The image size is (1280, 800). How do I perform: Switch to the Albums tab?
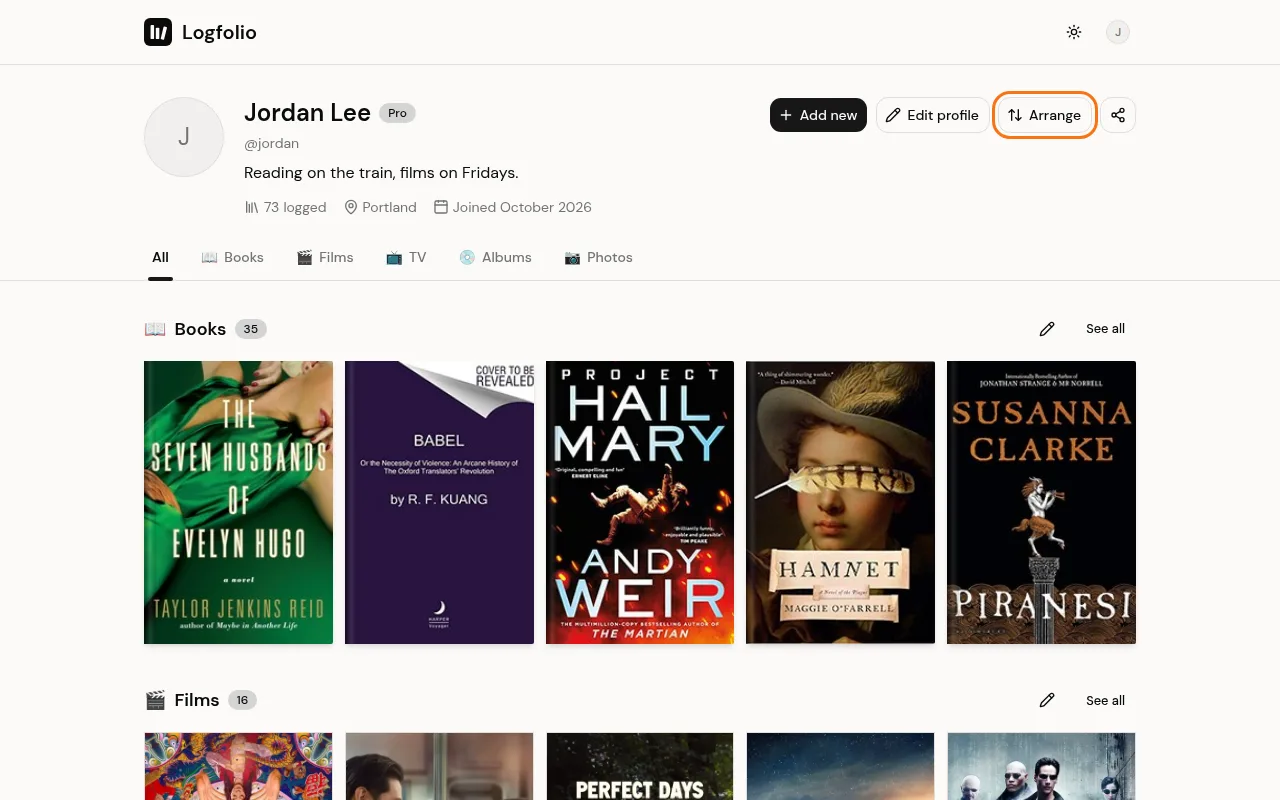495,257
